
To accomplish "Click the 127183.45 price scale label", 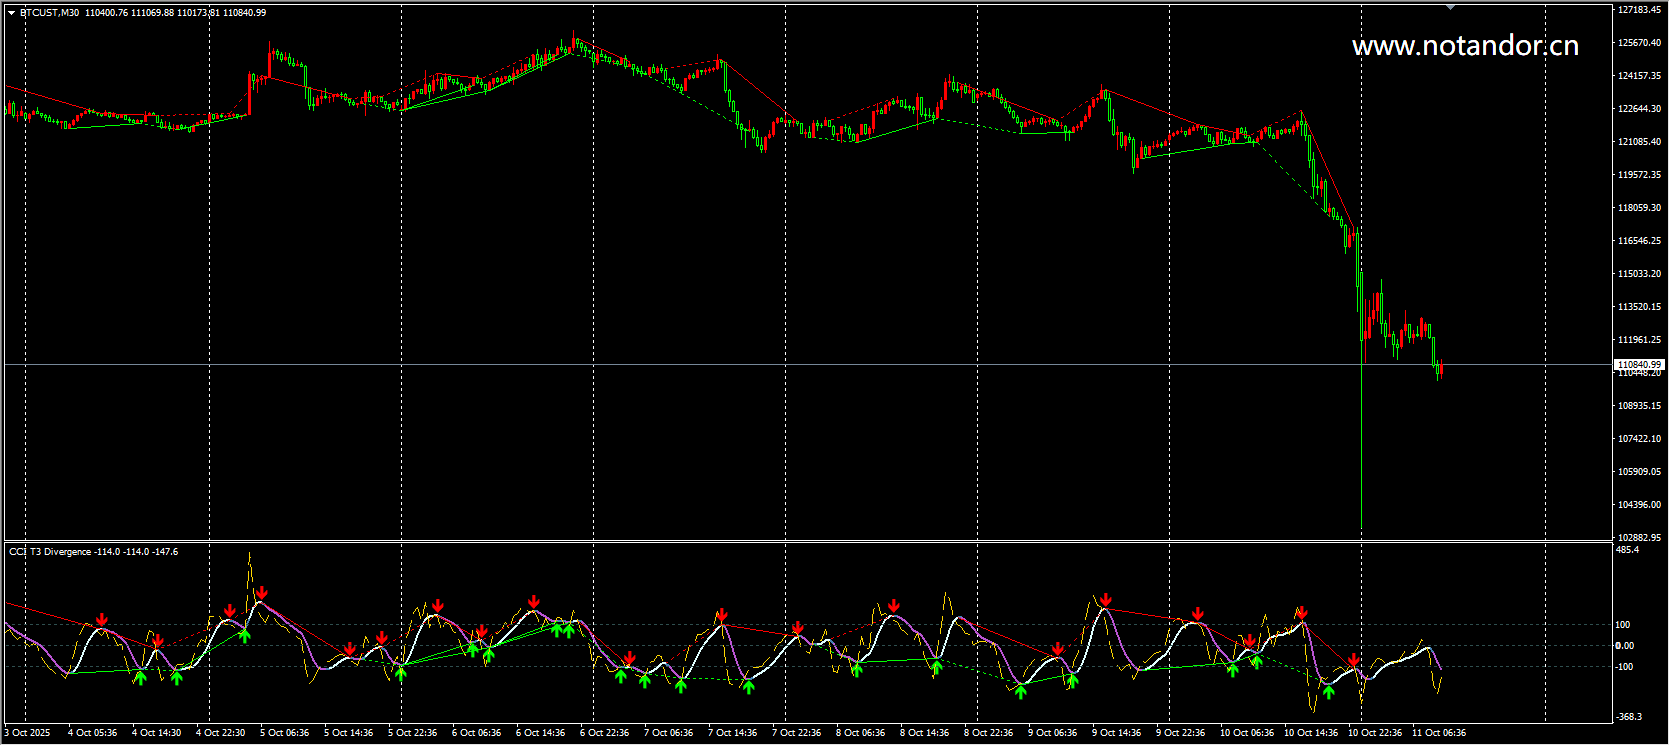I will pyautogui.click(x=1639, y=10).
